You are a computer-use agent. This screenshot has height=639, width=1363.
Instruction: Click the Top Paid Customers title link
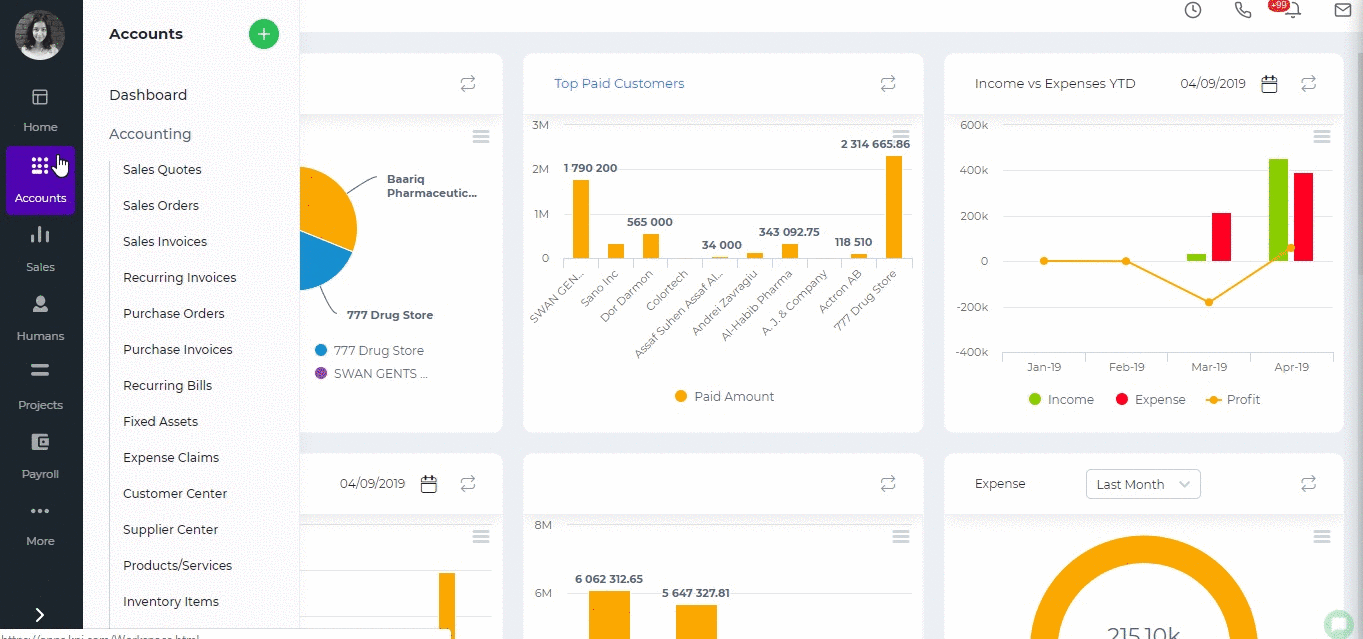coord(620,84)
